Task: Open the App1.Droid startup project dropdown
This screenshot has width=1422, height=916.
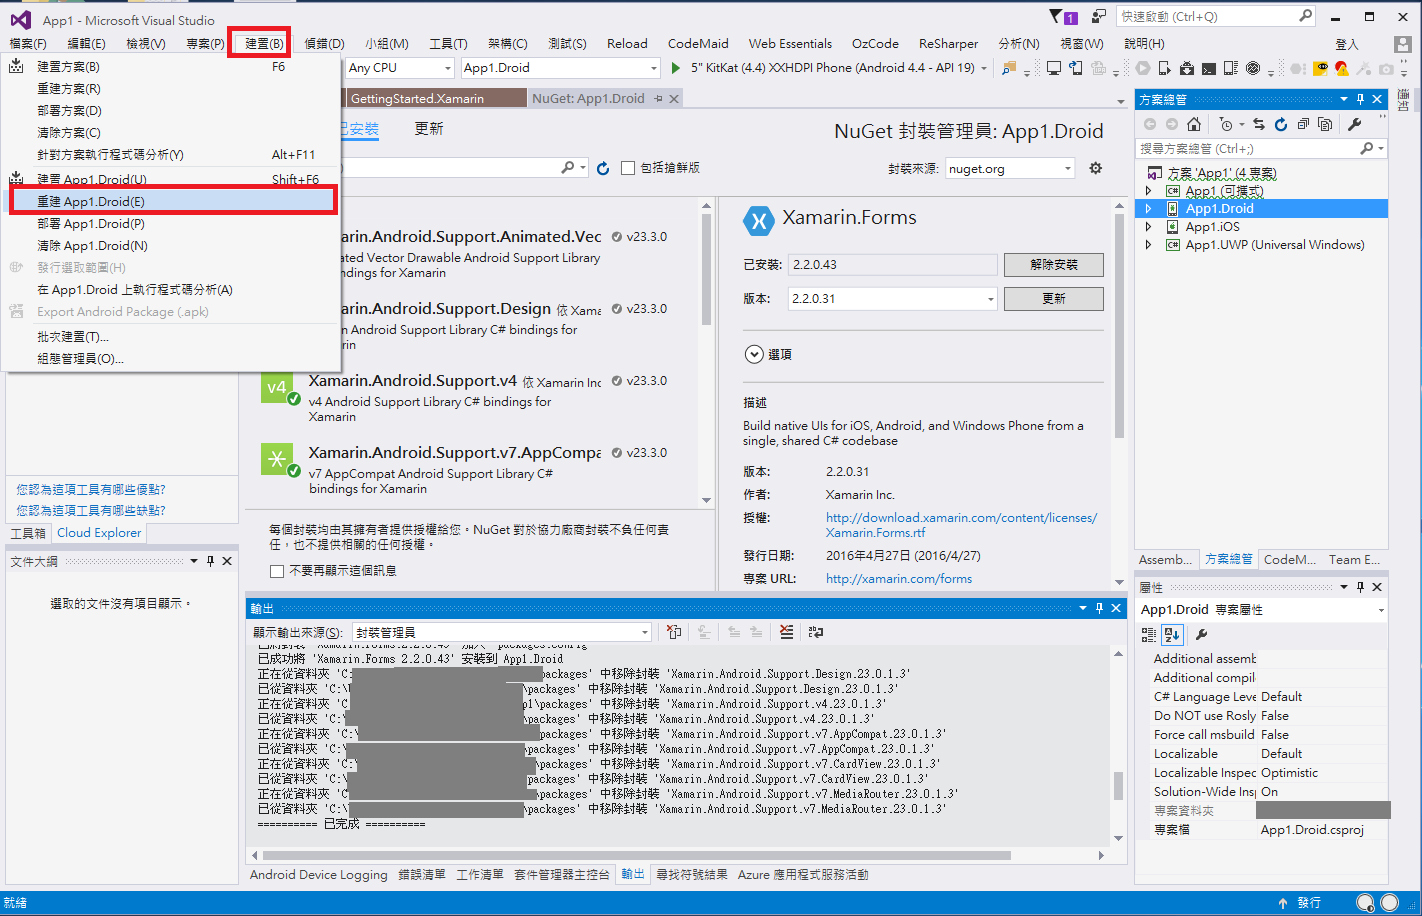Action: pyautogui.click(x=561, y=68)
